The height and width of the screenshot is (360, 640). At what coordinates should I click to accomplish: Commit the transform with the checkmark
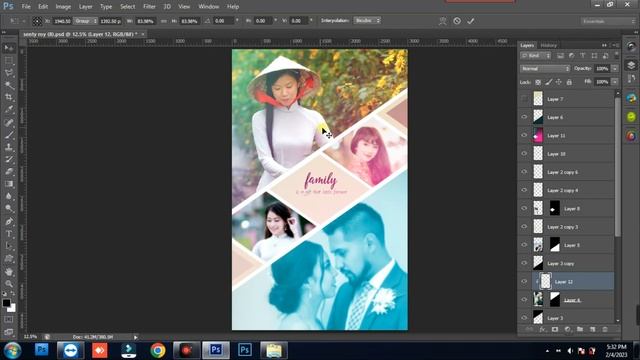click(x=471, y=21)
